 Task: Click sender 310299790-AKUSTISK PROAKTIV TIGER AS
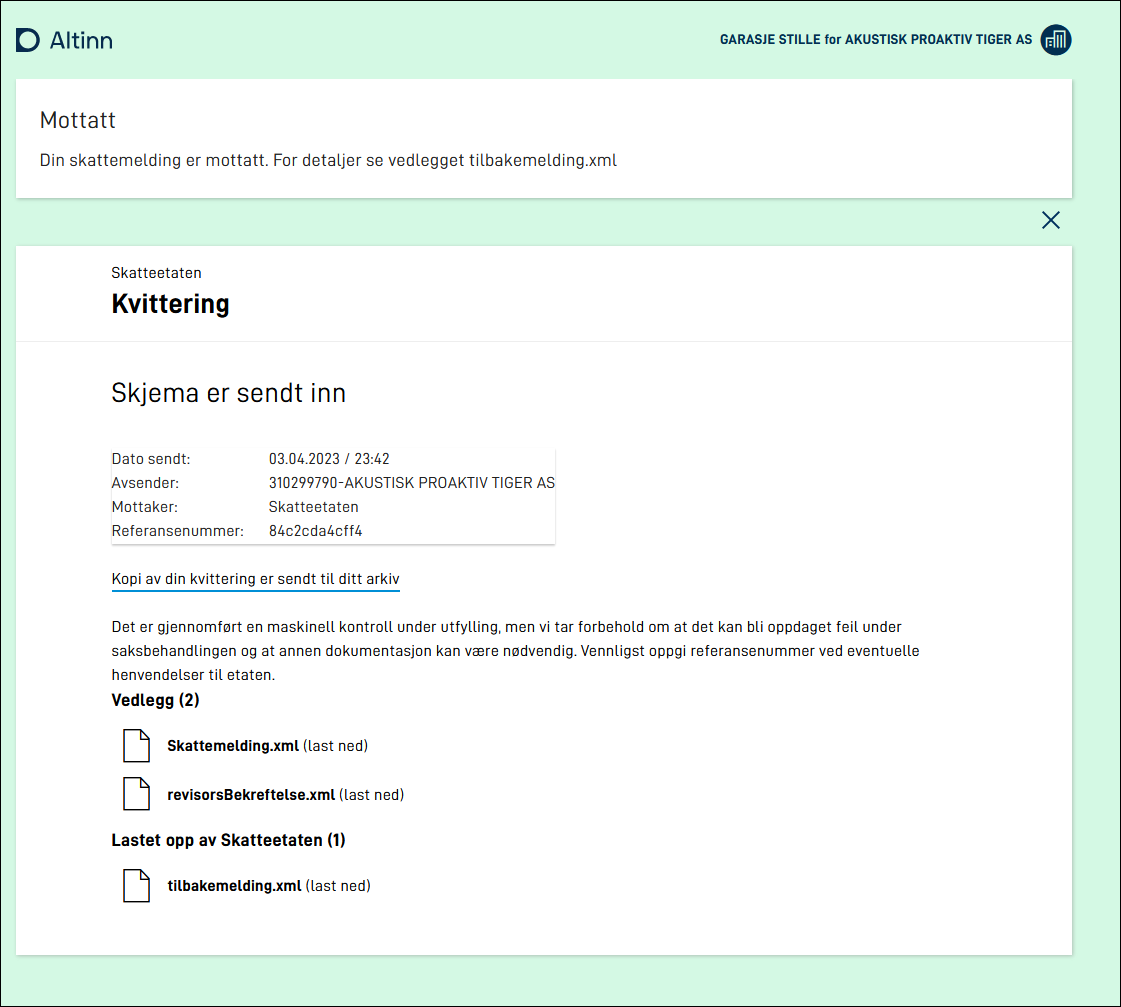pos(412,483)
